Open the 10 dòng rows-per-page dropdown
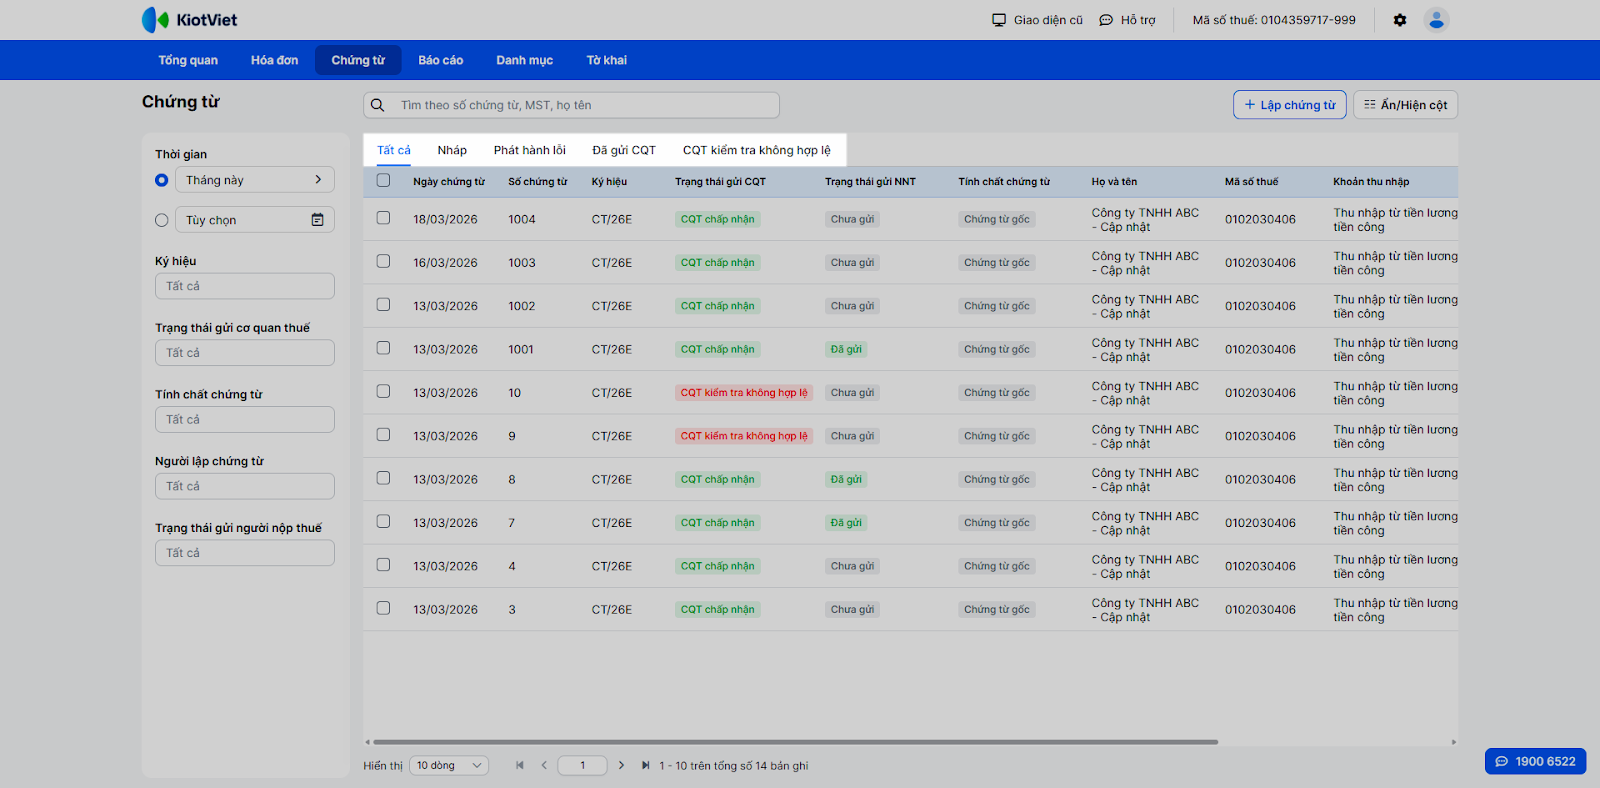Screen dimensions: 1600x788 pyautogui.click(x=449, y=766)
